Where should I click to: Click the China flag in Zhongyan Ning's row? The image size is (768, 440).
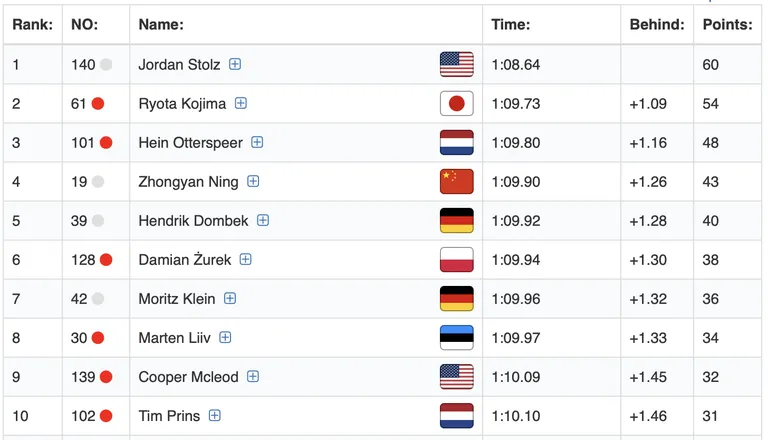click(x=456, y=181)
